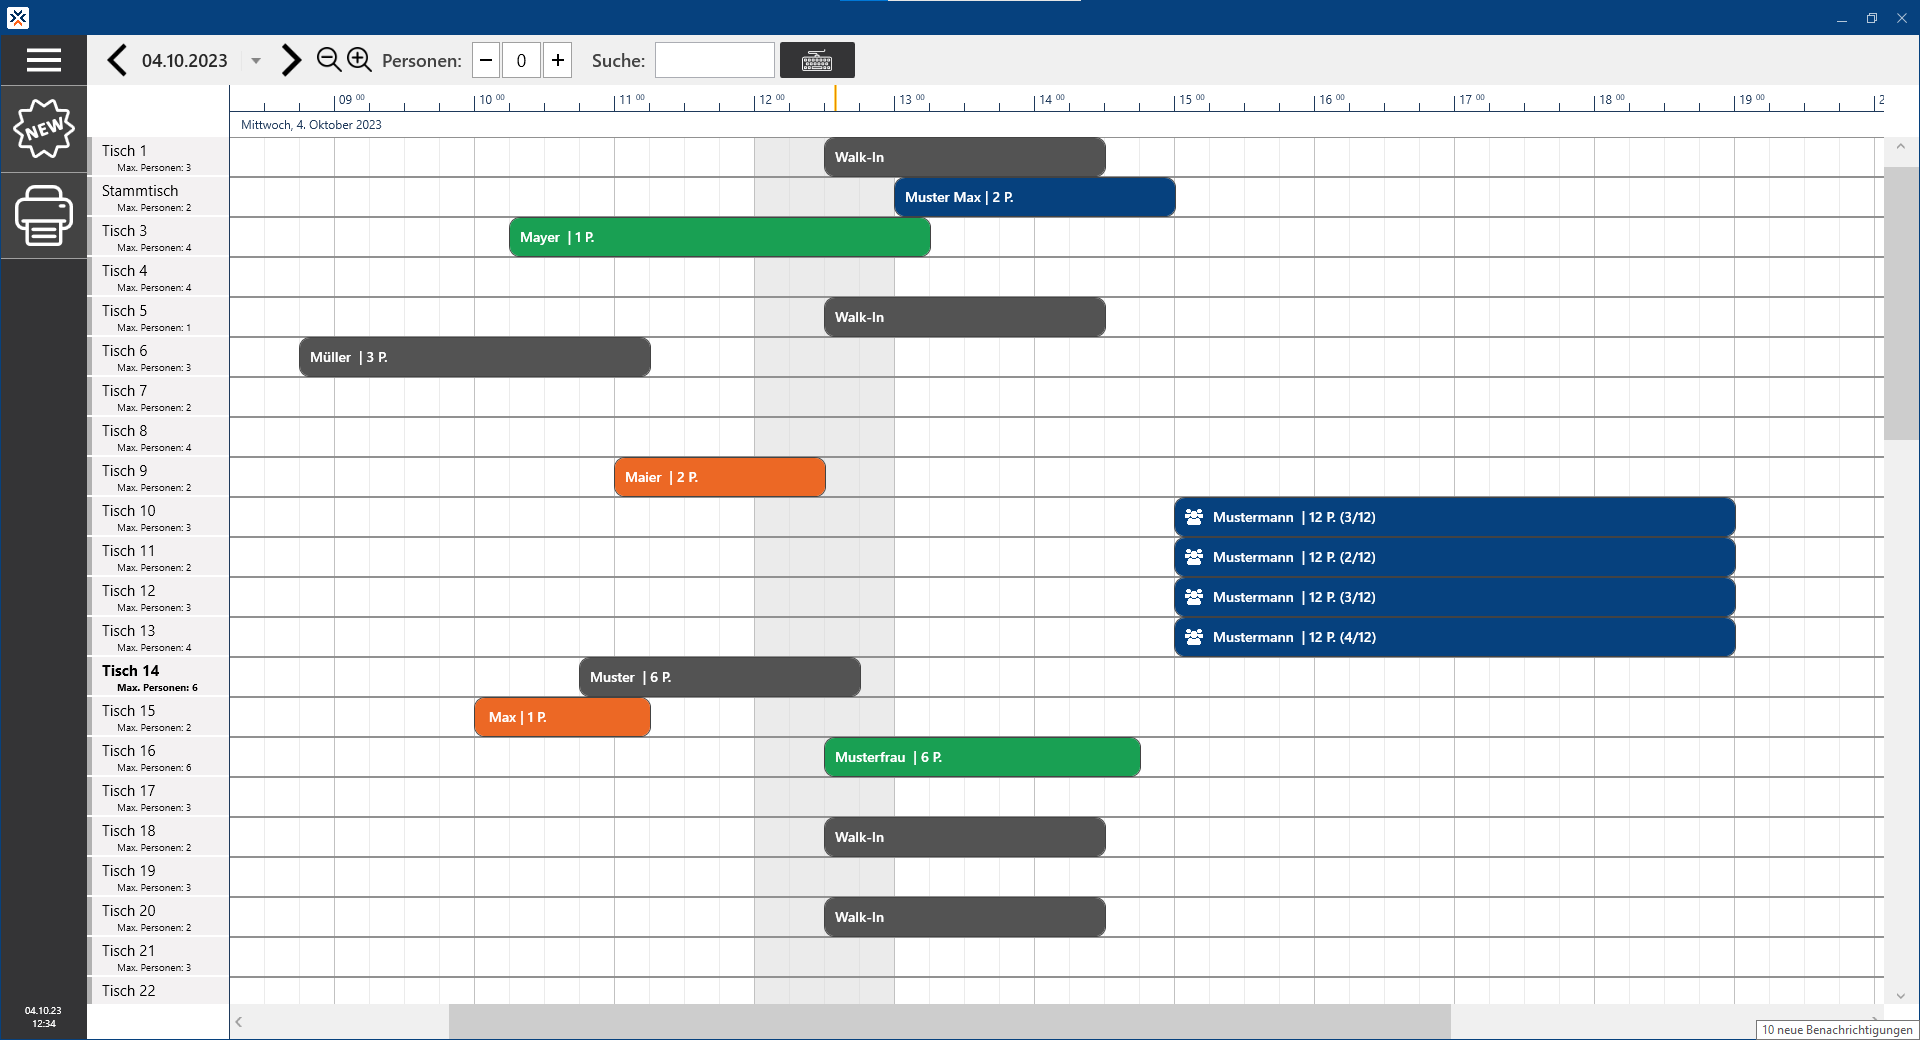
Task: Go to next day arrow
Action: coord(291,60)
